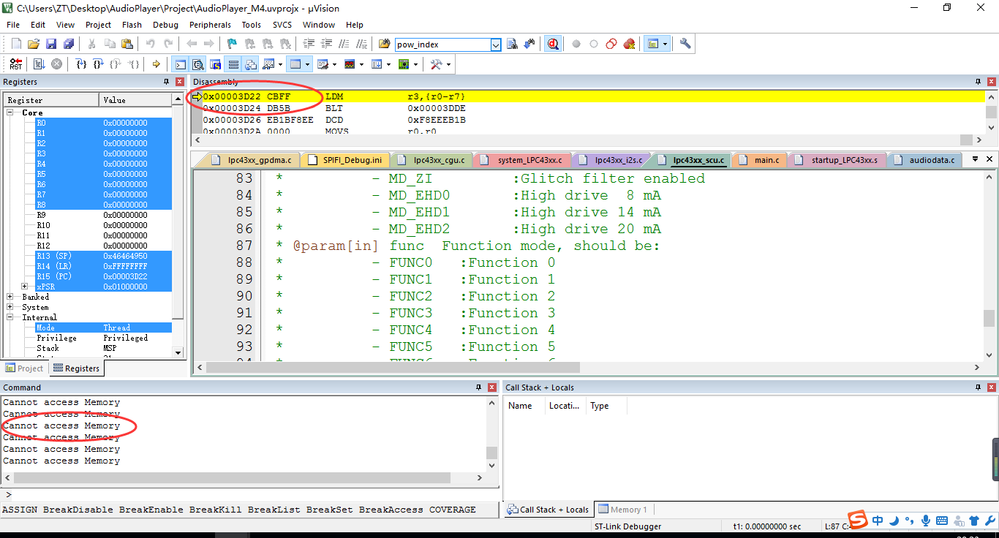Reset the CPU with the RST icon
Viewport: 999px width, 538px height.
(x=15, y=64)
